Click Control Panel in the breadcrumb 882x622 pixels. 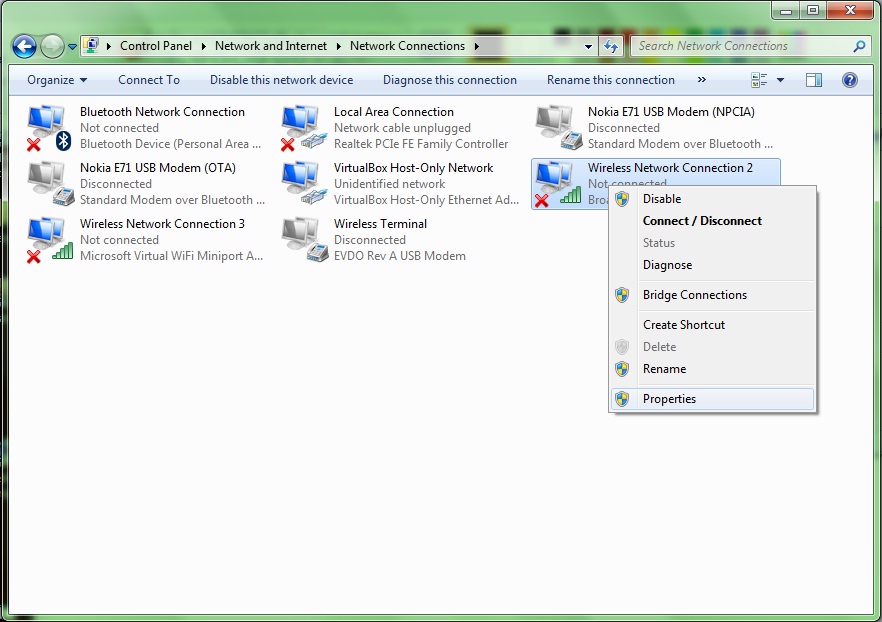point(156,46)
